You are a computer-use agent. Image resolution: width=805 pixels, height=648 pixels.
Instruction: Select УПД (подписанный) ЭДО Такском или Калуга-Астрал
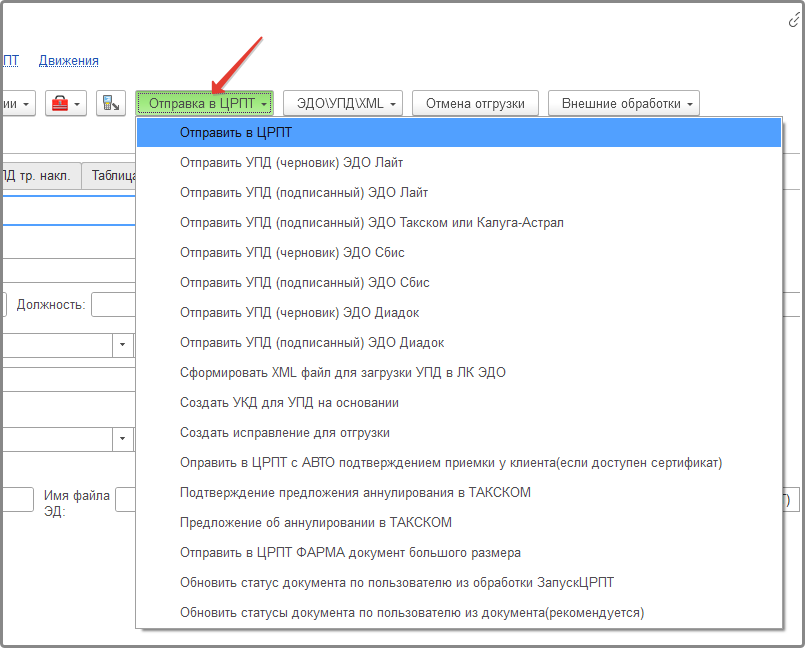(x=459, y=223)
